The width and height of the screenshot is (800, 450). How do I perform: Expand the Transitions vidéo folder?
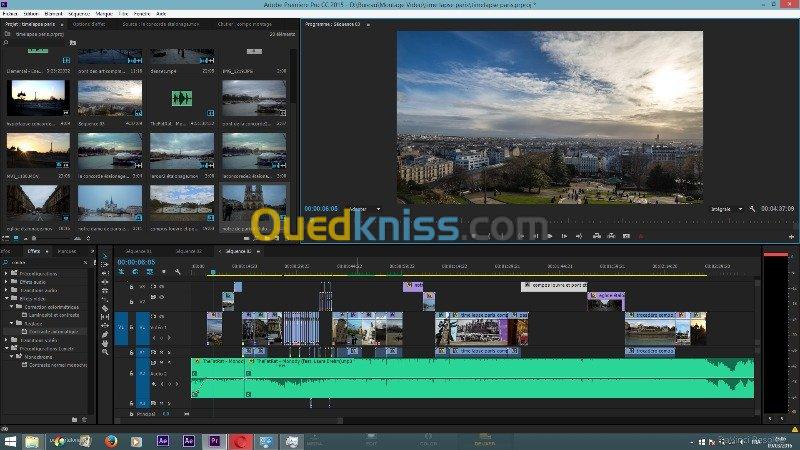tap(6, 340)
